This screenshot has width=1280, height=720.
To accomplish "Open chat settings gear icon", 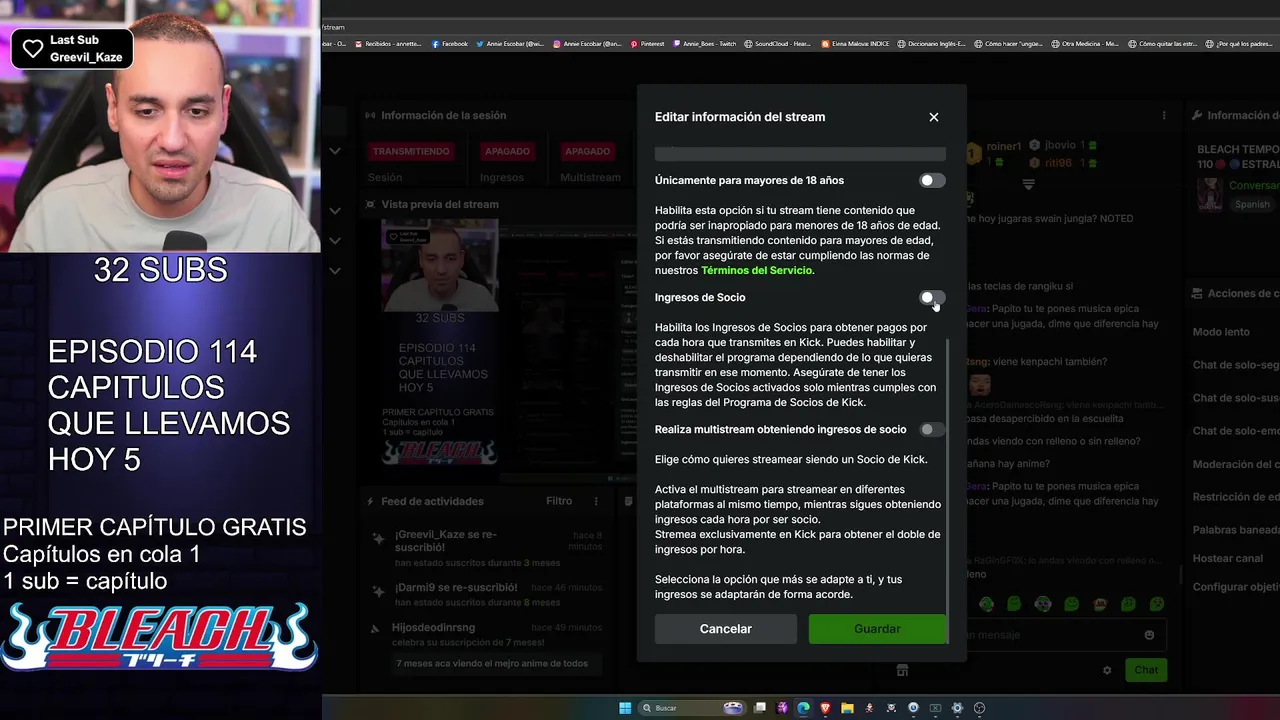I will pos(1107,670).
